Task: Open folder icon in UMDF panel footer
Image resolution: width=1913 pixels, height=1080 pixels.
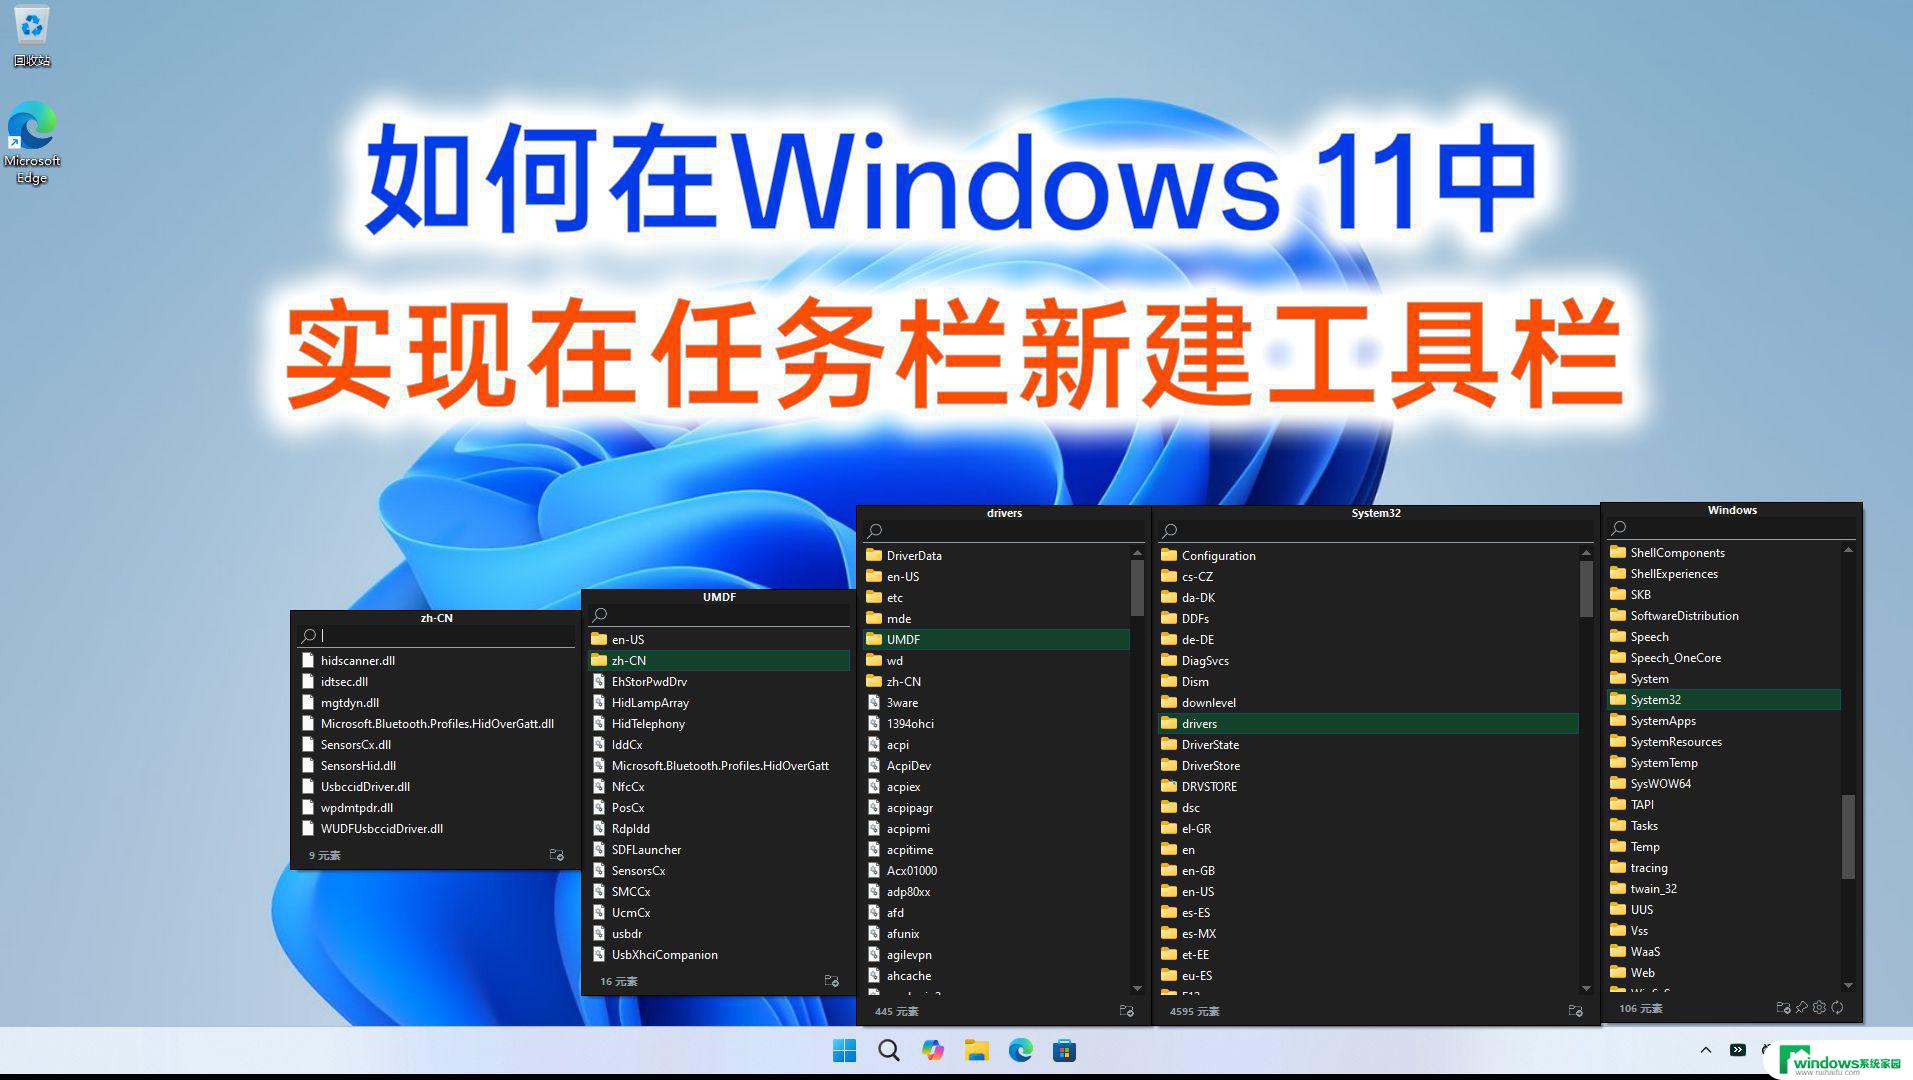Action: [831, 981]
